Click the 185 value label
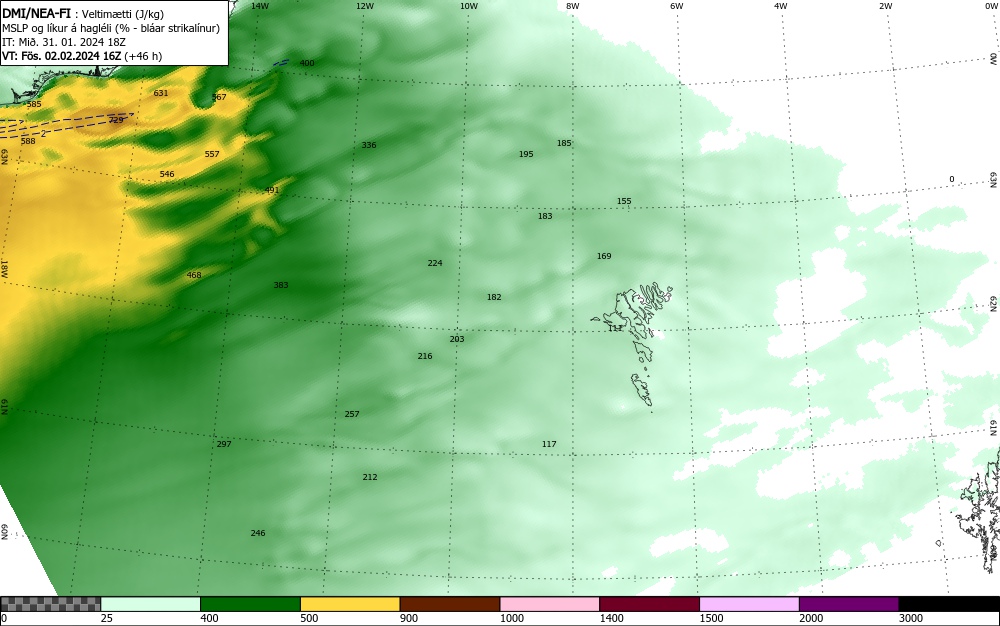This screenshot has width=1000, height=626. click(564, 143)
